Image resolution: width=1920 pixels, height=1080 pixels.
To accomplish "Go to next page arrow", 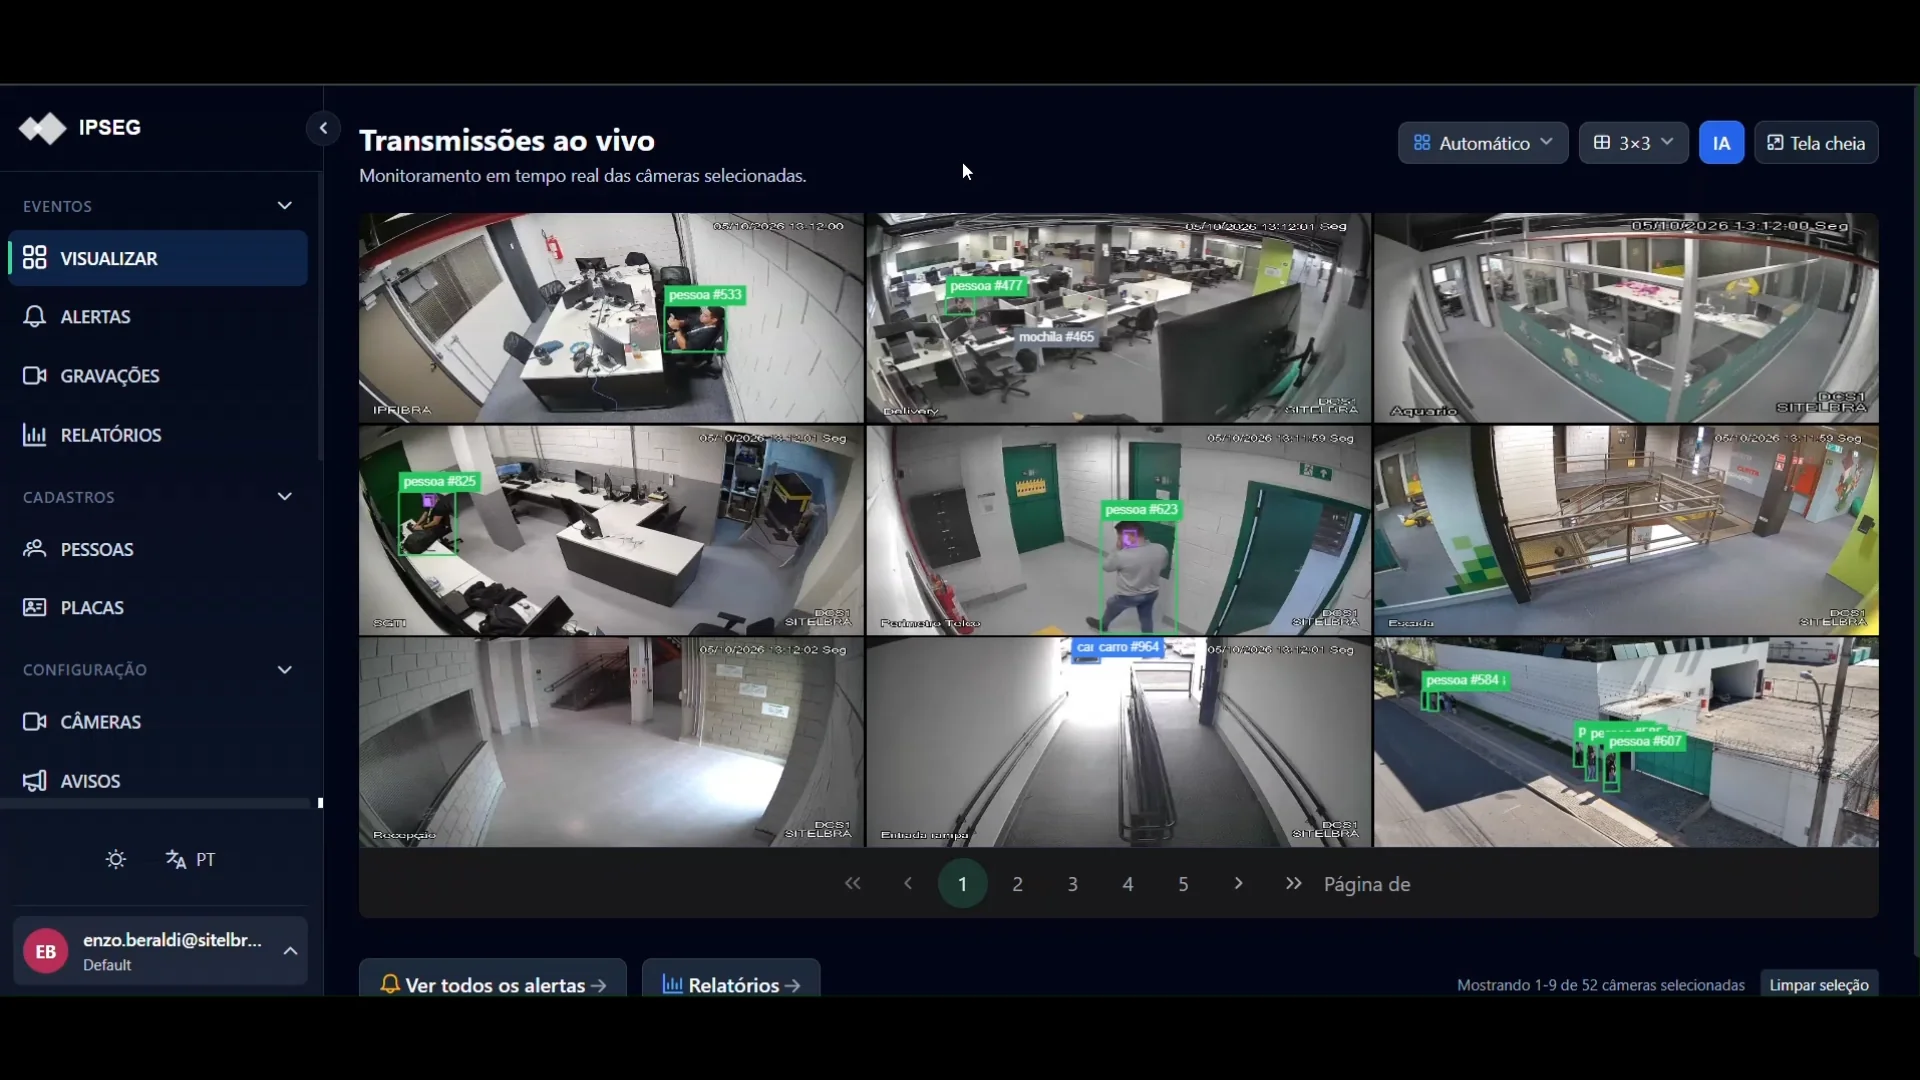I will pos(1238,884).
